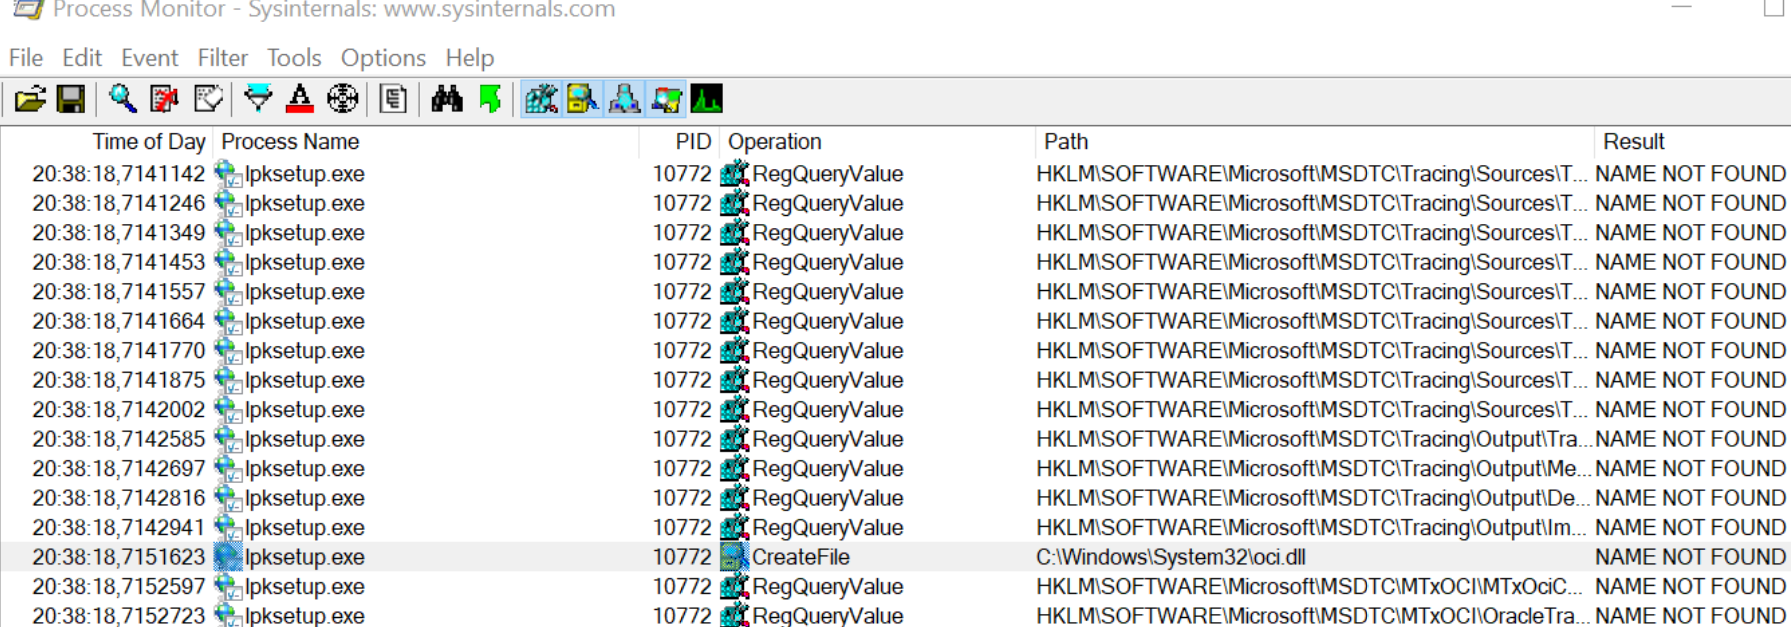The height and width of the screenshot is (627, 1791).
Task: Click the PID column header
Action: [x=679, y=142]
